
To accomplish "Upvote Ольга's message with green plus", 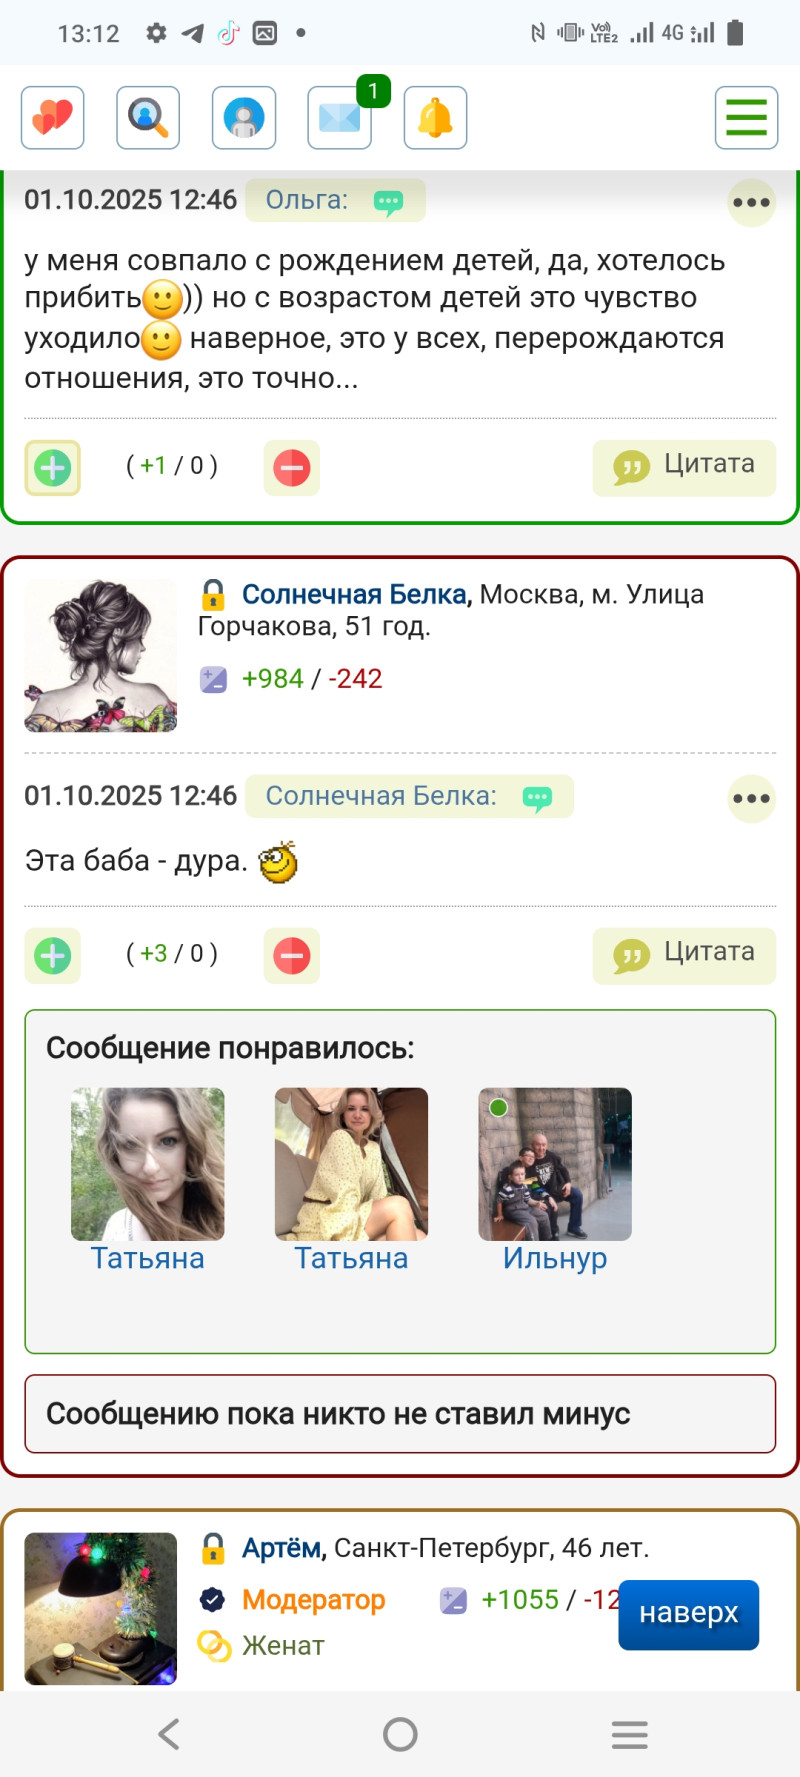I will click(x=53, y=467).
